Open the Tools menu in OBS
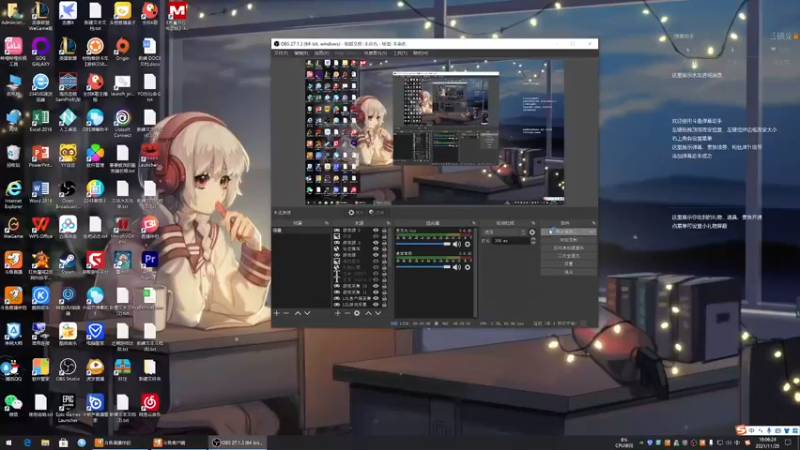The height and width of the screenshot is (450, 800). [400, 53]
